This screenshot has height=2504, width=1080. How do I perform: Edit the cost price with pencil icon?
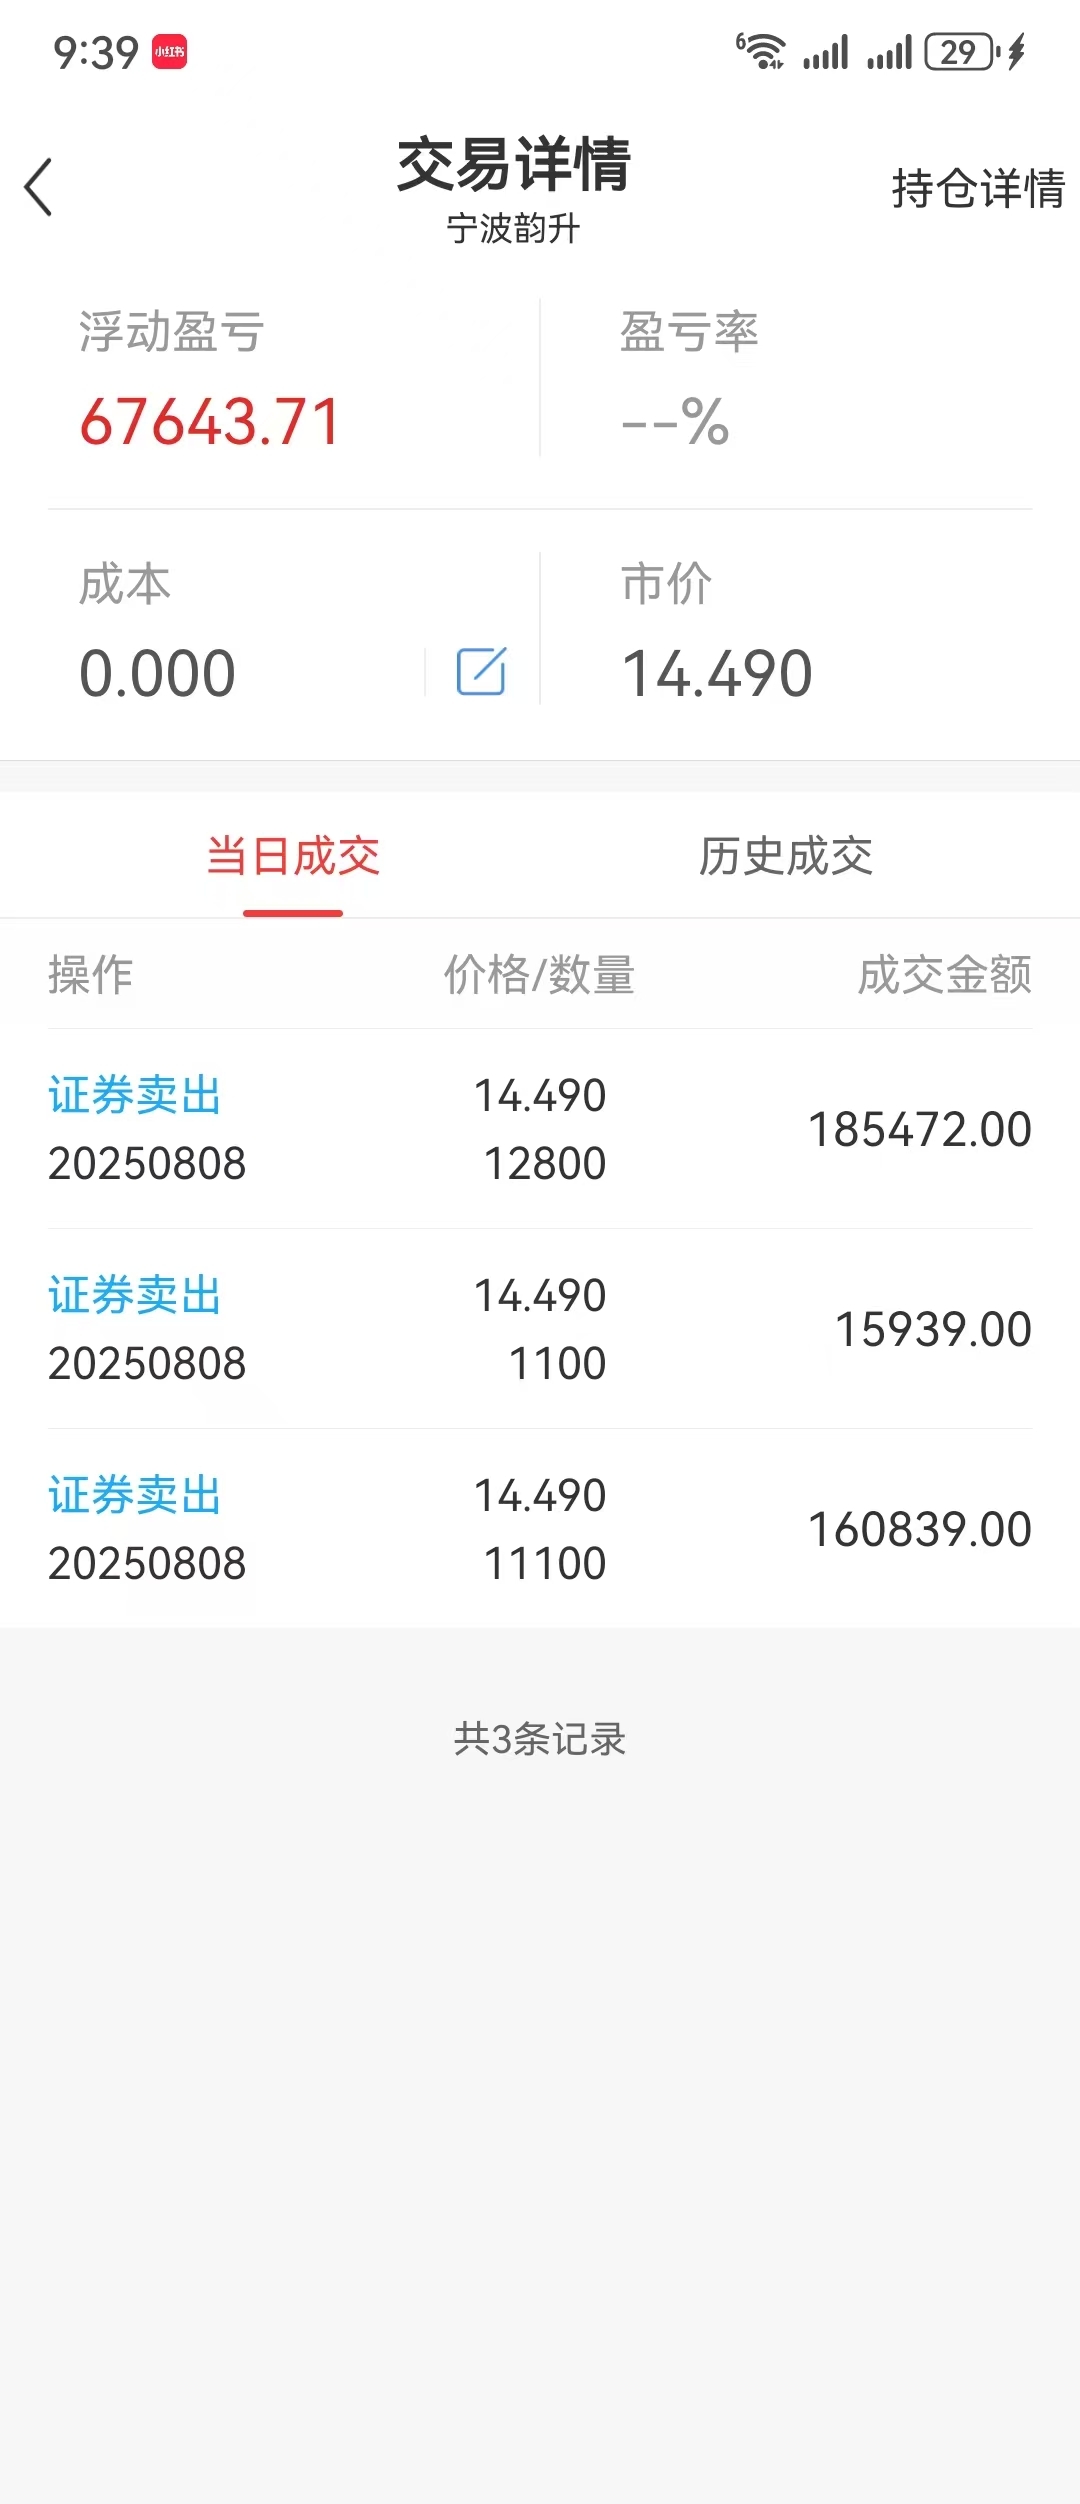point(481,671)
